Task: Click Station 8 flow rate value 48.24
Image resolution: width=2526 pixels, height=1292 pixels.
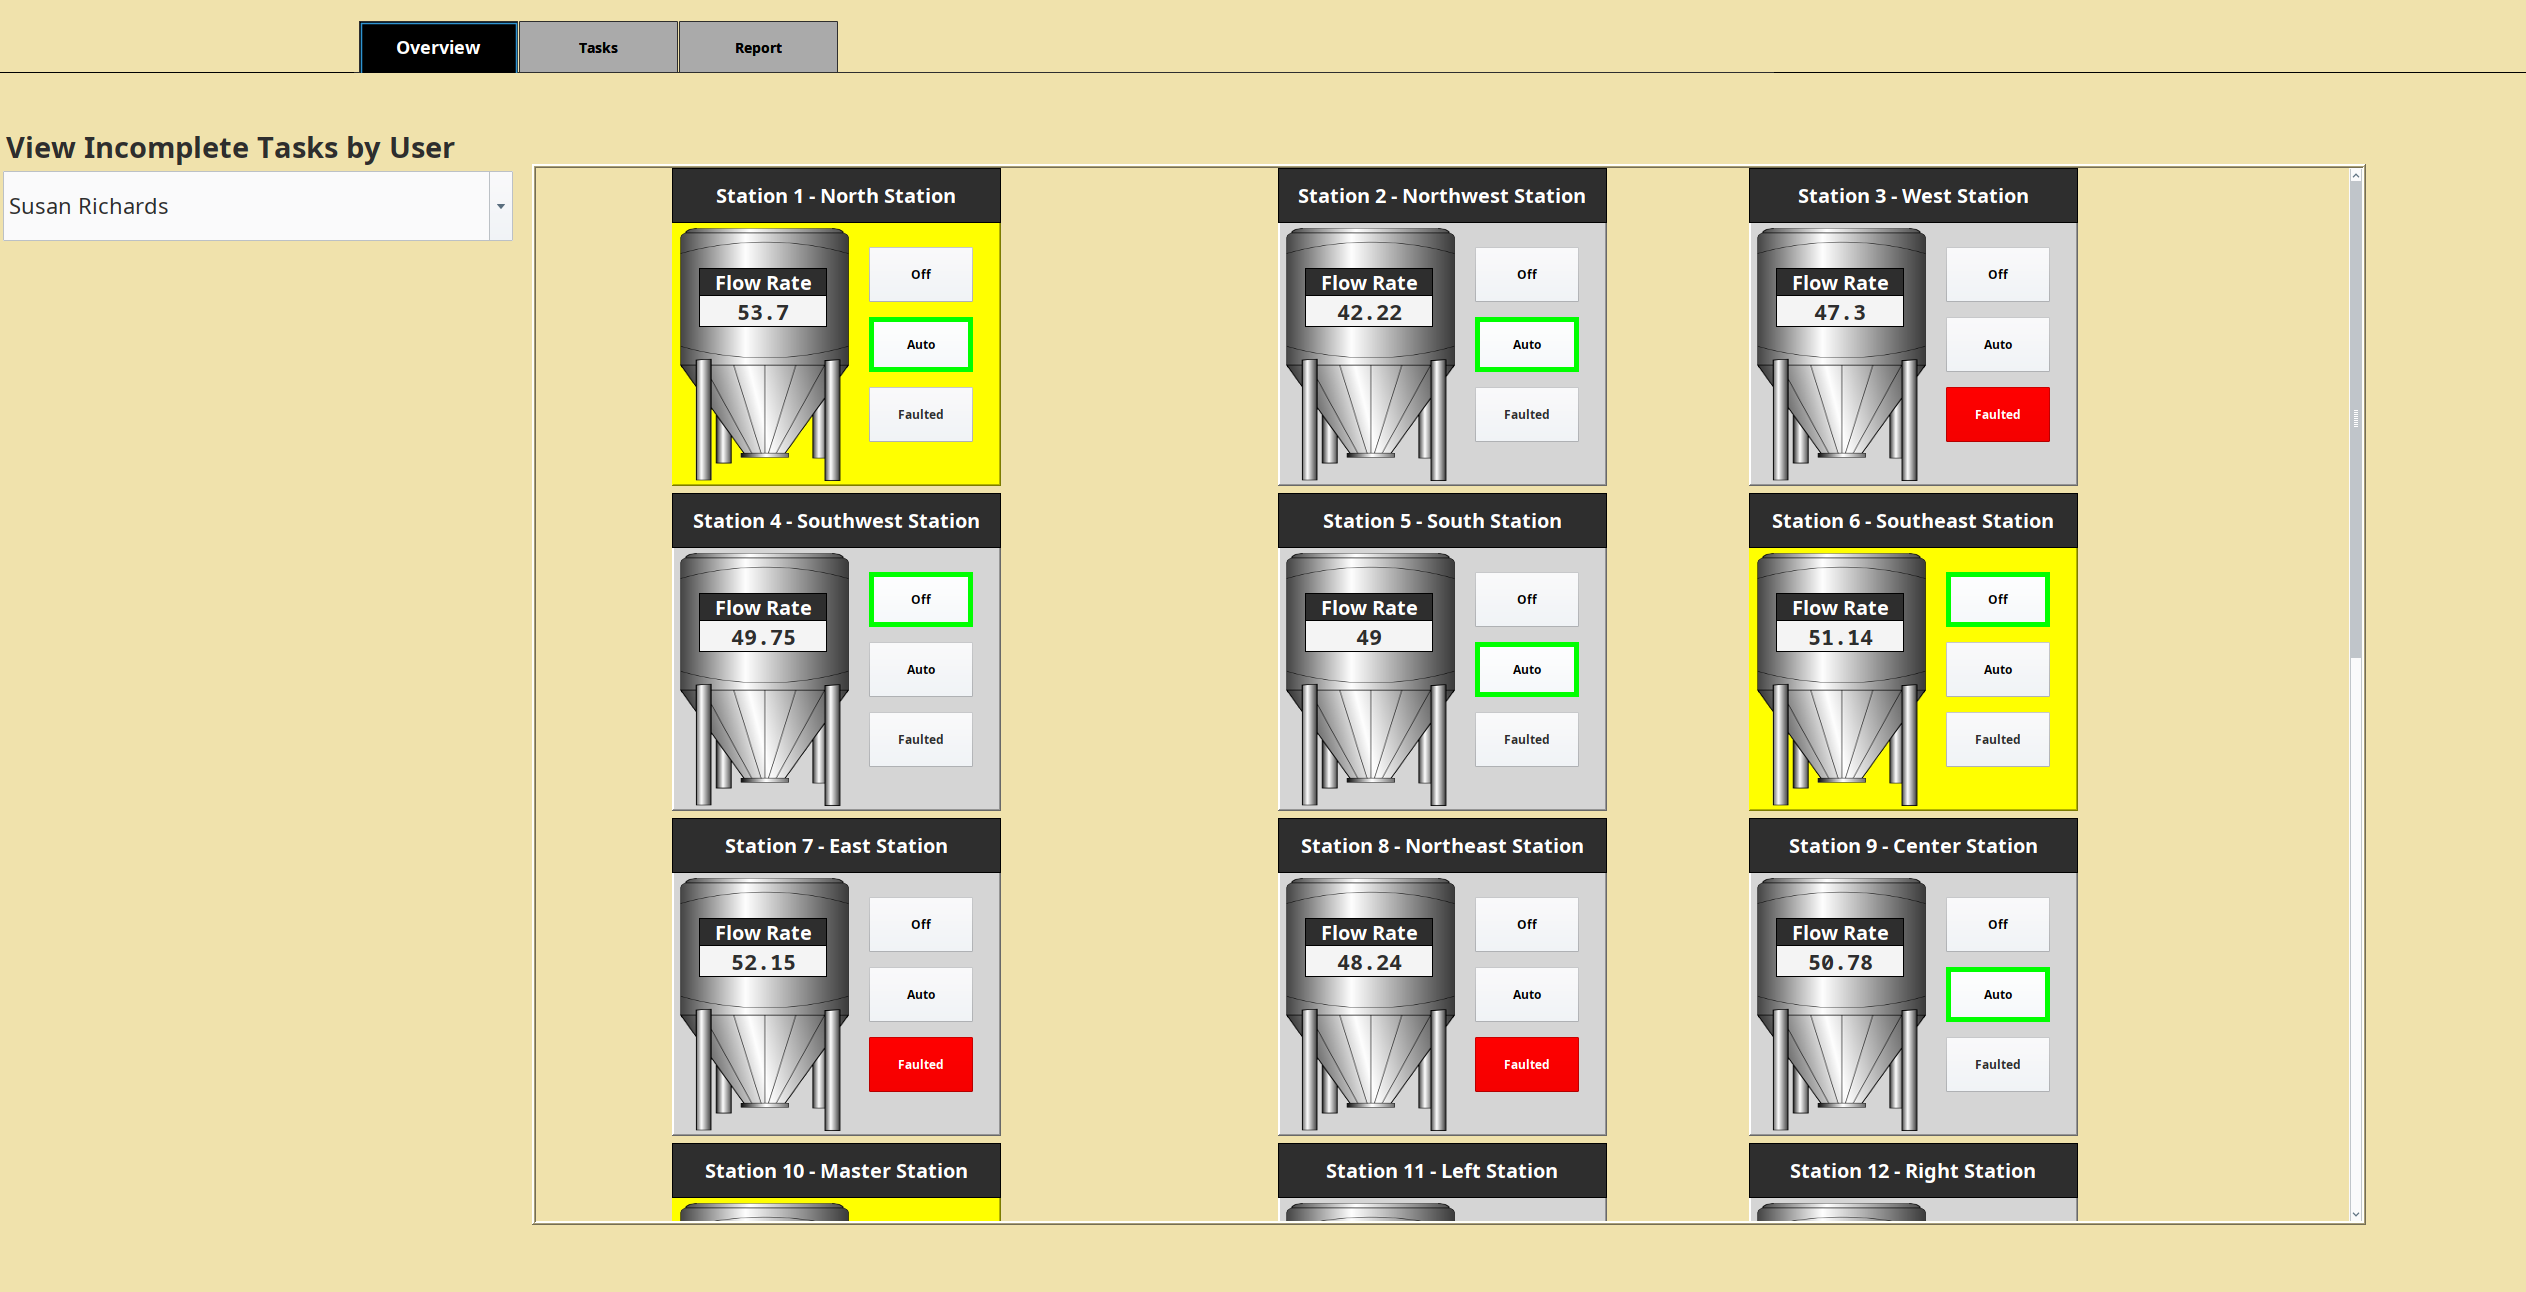Action: point(1369,962)
